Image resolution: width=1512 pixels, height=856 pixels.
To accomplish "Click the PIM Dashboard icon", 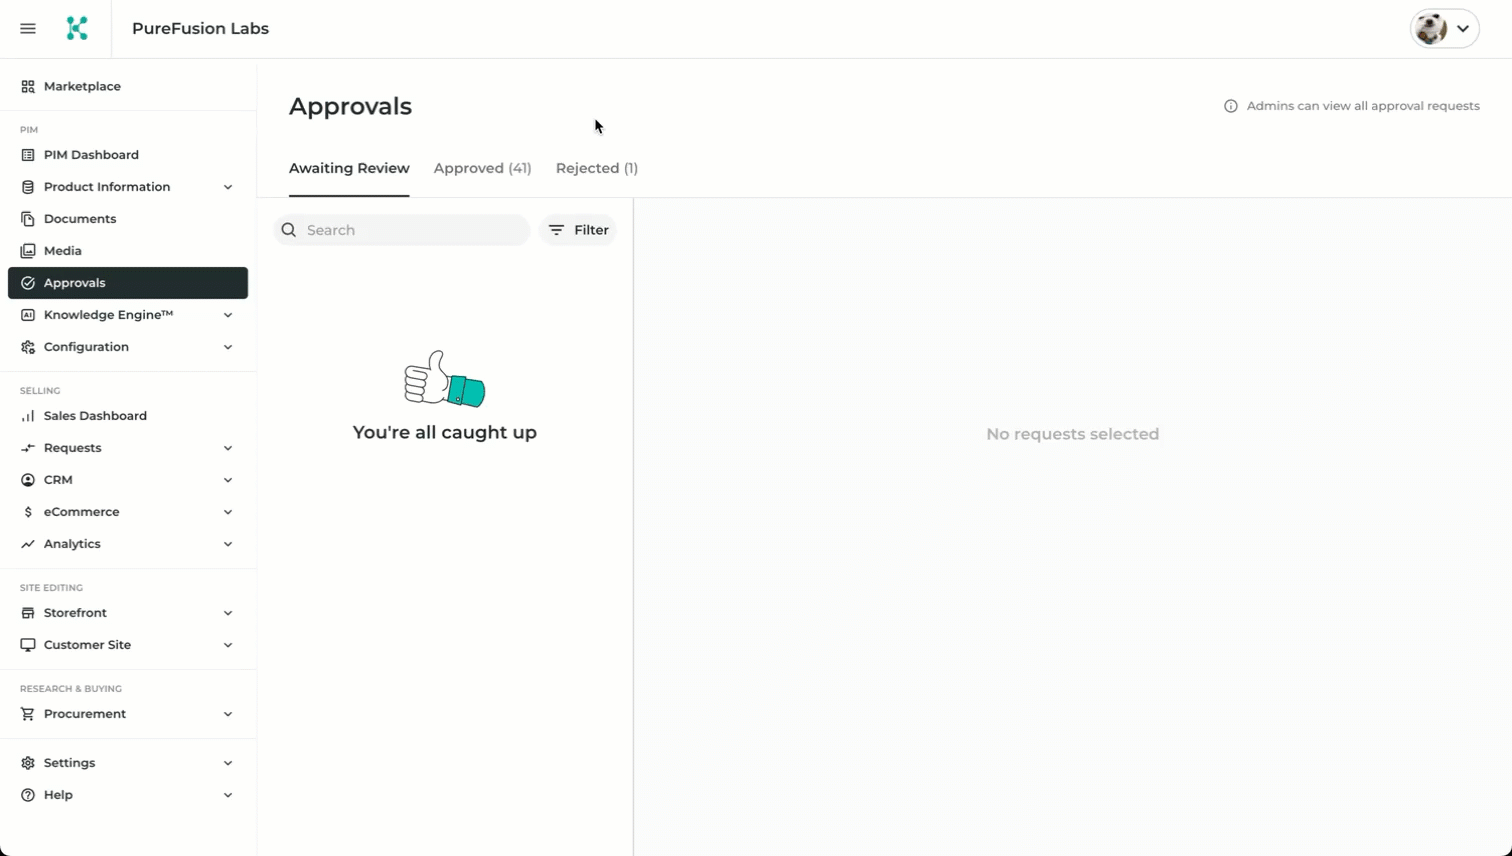I will 28,155.
